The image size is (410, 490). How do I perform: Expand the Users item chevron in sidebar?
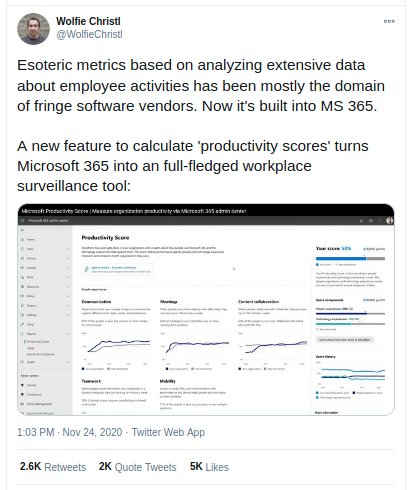click(x=68, y=249)
